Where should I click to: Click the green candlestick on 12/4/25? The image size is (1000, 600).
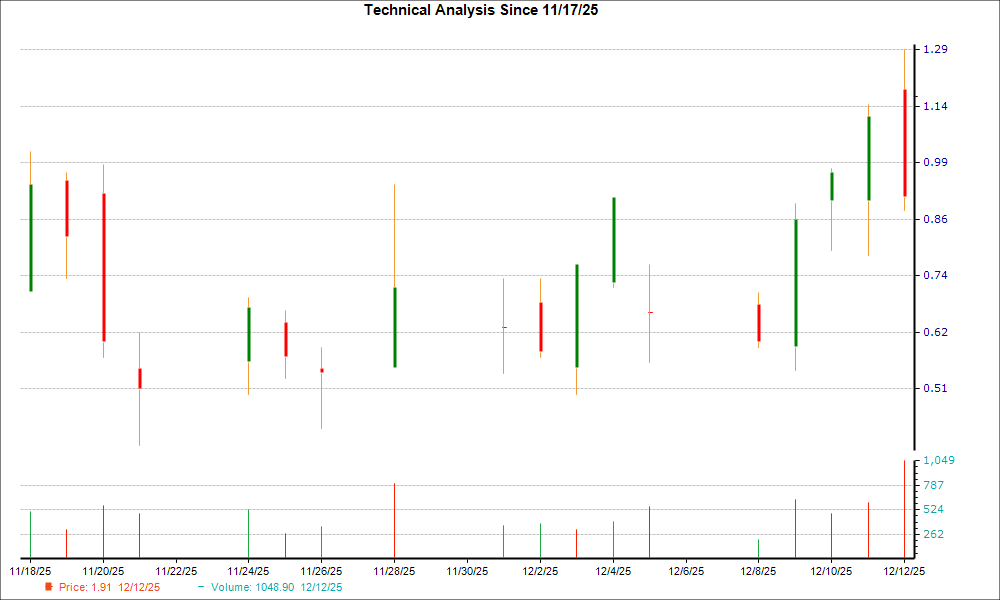click(x=613, y=235)
